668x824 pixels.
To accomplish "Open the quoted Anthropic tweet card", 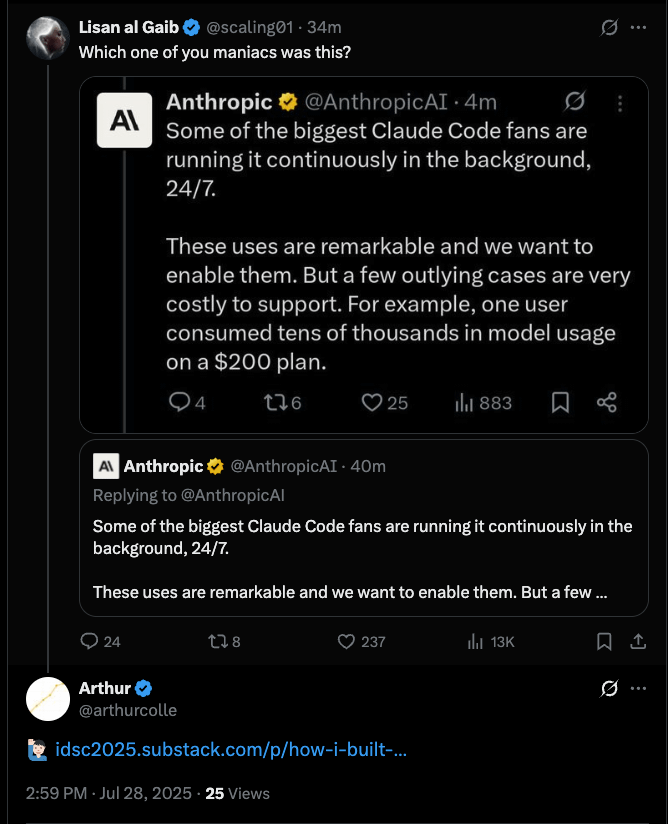I will pos(364,528).
